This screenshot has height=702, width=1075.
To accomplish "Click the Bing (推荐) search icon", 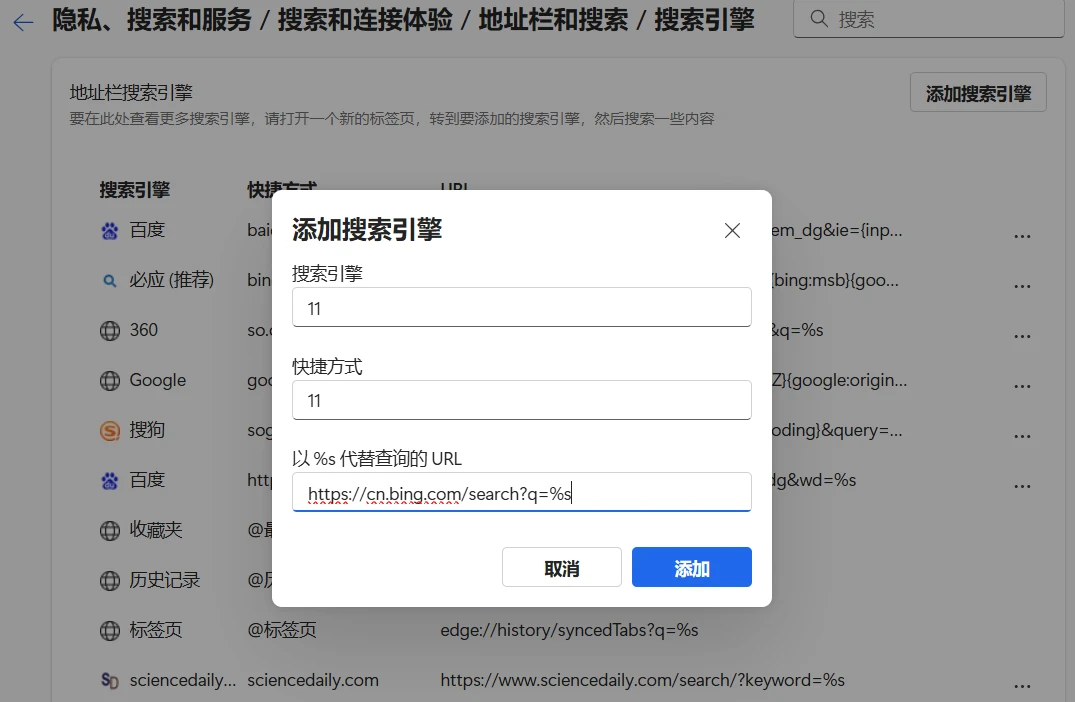I will (110, 280).
